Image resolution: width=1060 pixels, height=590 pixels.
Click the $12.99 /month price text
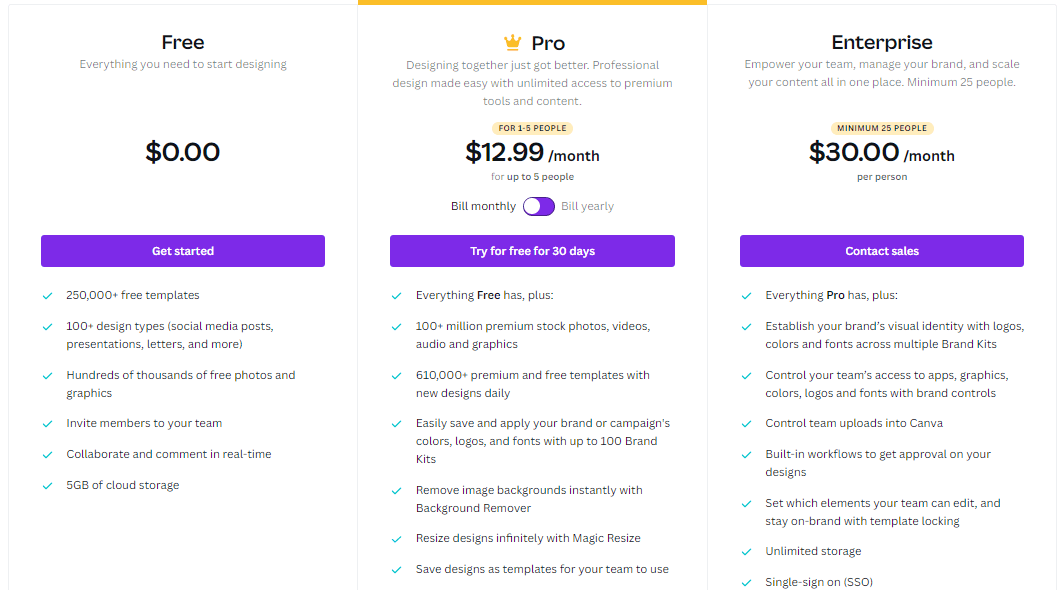click(532, 153)
